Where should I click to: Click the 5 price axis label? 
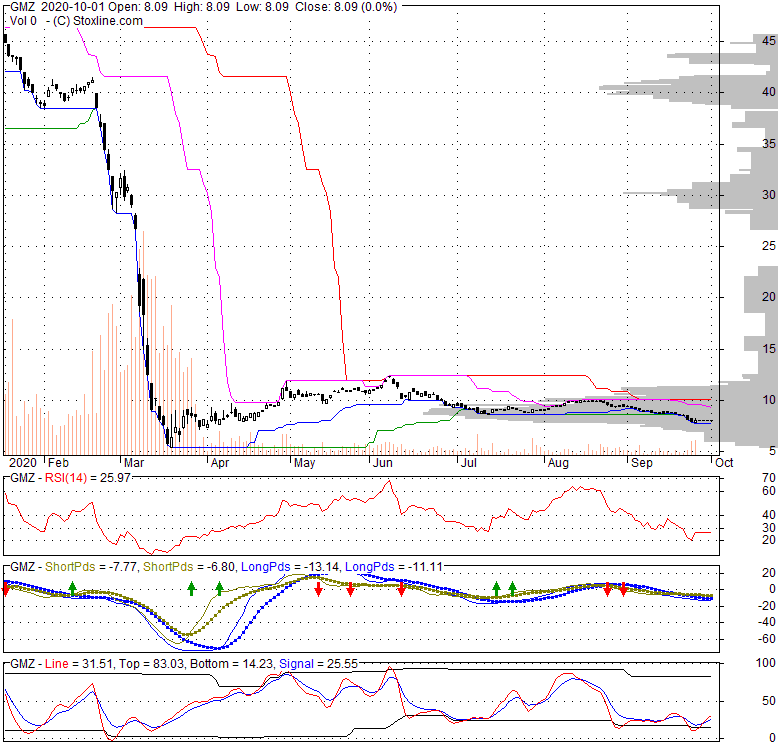coord(772,451)
